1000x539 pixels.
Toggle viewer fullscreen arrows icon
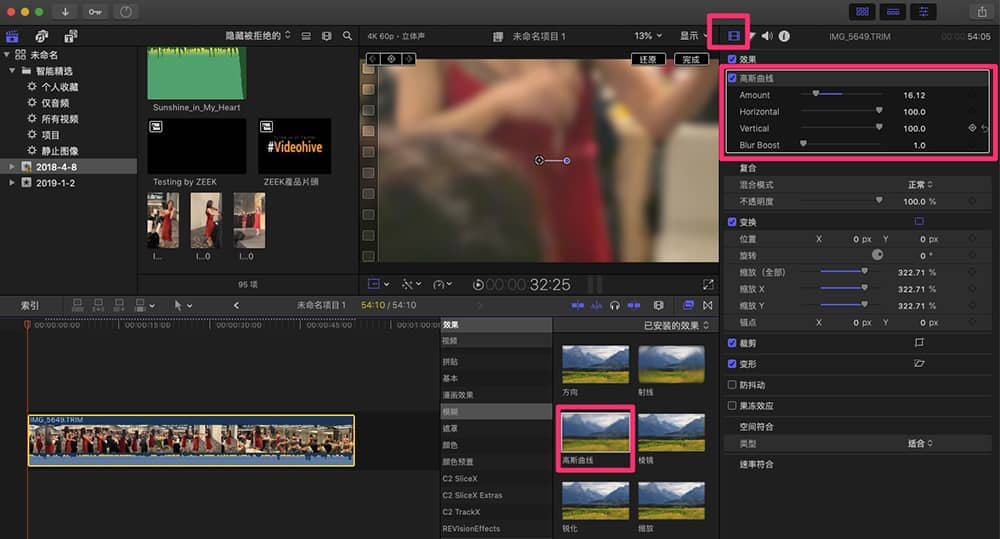[x=708, y=284]
